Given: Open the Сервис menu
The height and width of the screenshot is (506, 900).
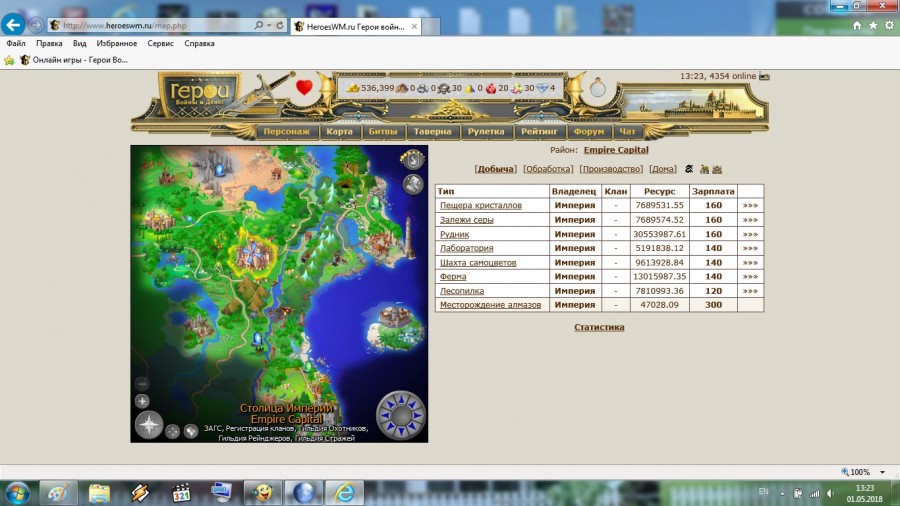Looking at the screenshot, I should 160,44.
